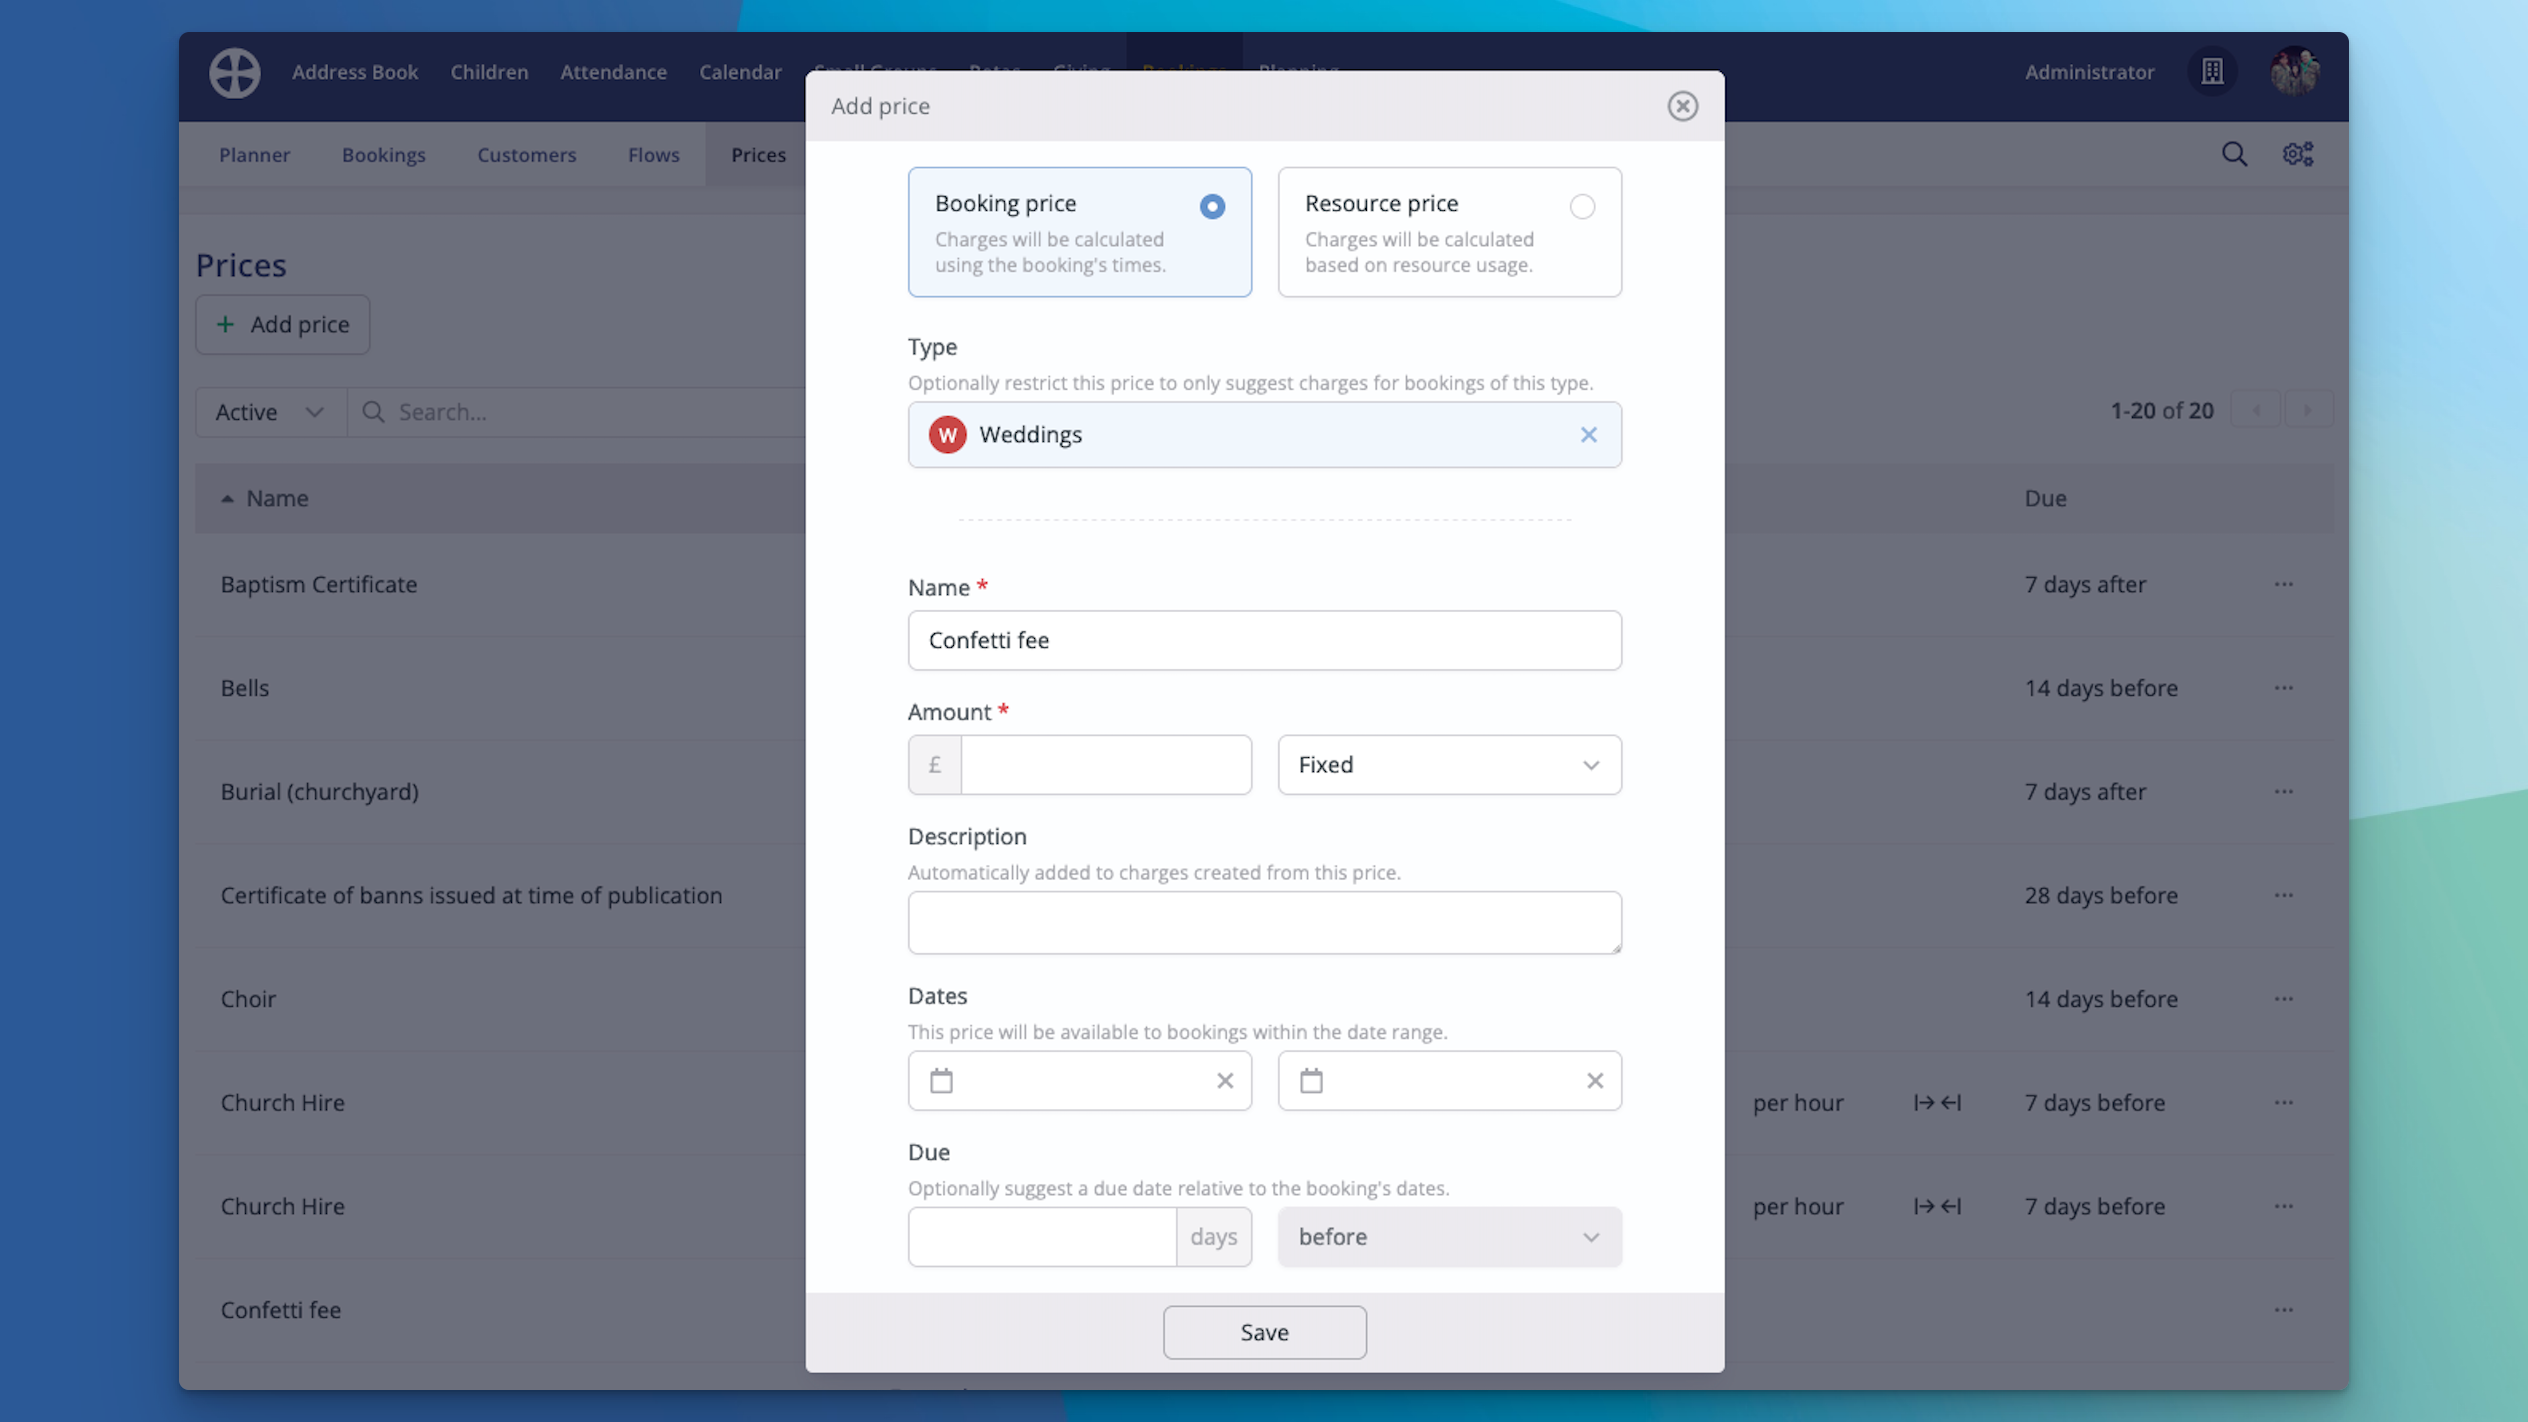Screen dimensions: 2528x1422
Task: Open the Weddings type selector
Action: [x=1263, y=435]
